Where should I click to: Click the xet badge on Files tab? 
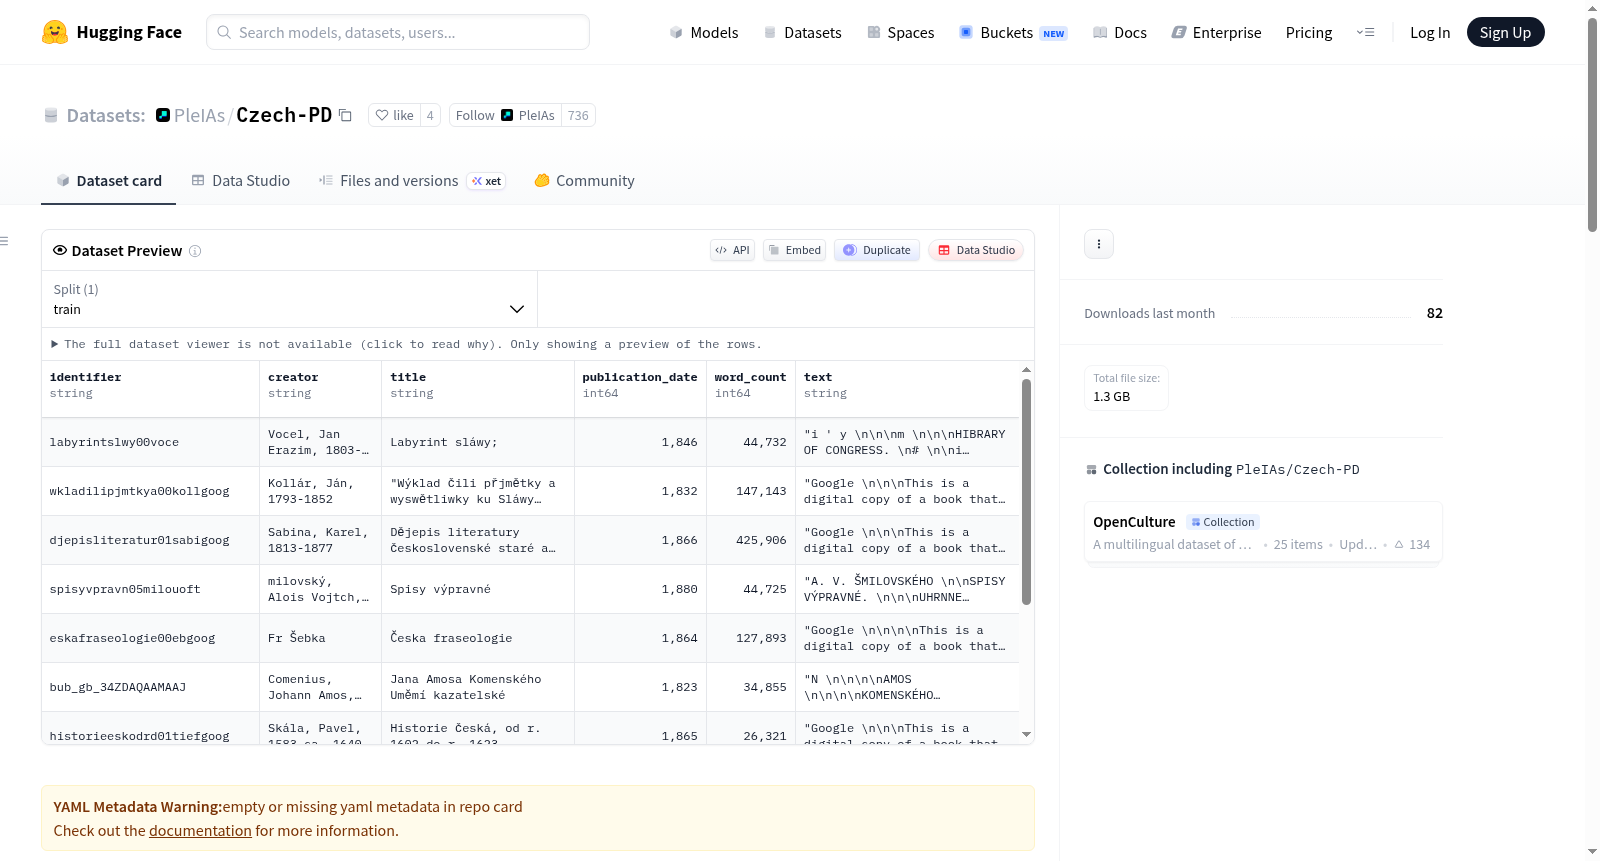click(x=487, y=181)
